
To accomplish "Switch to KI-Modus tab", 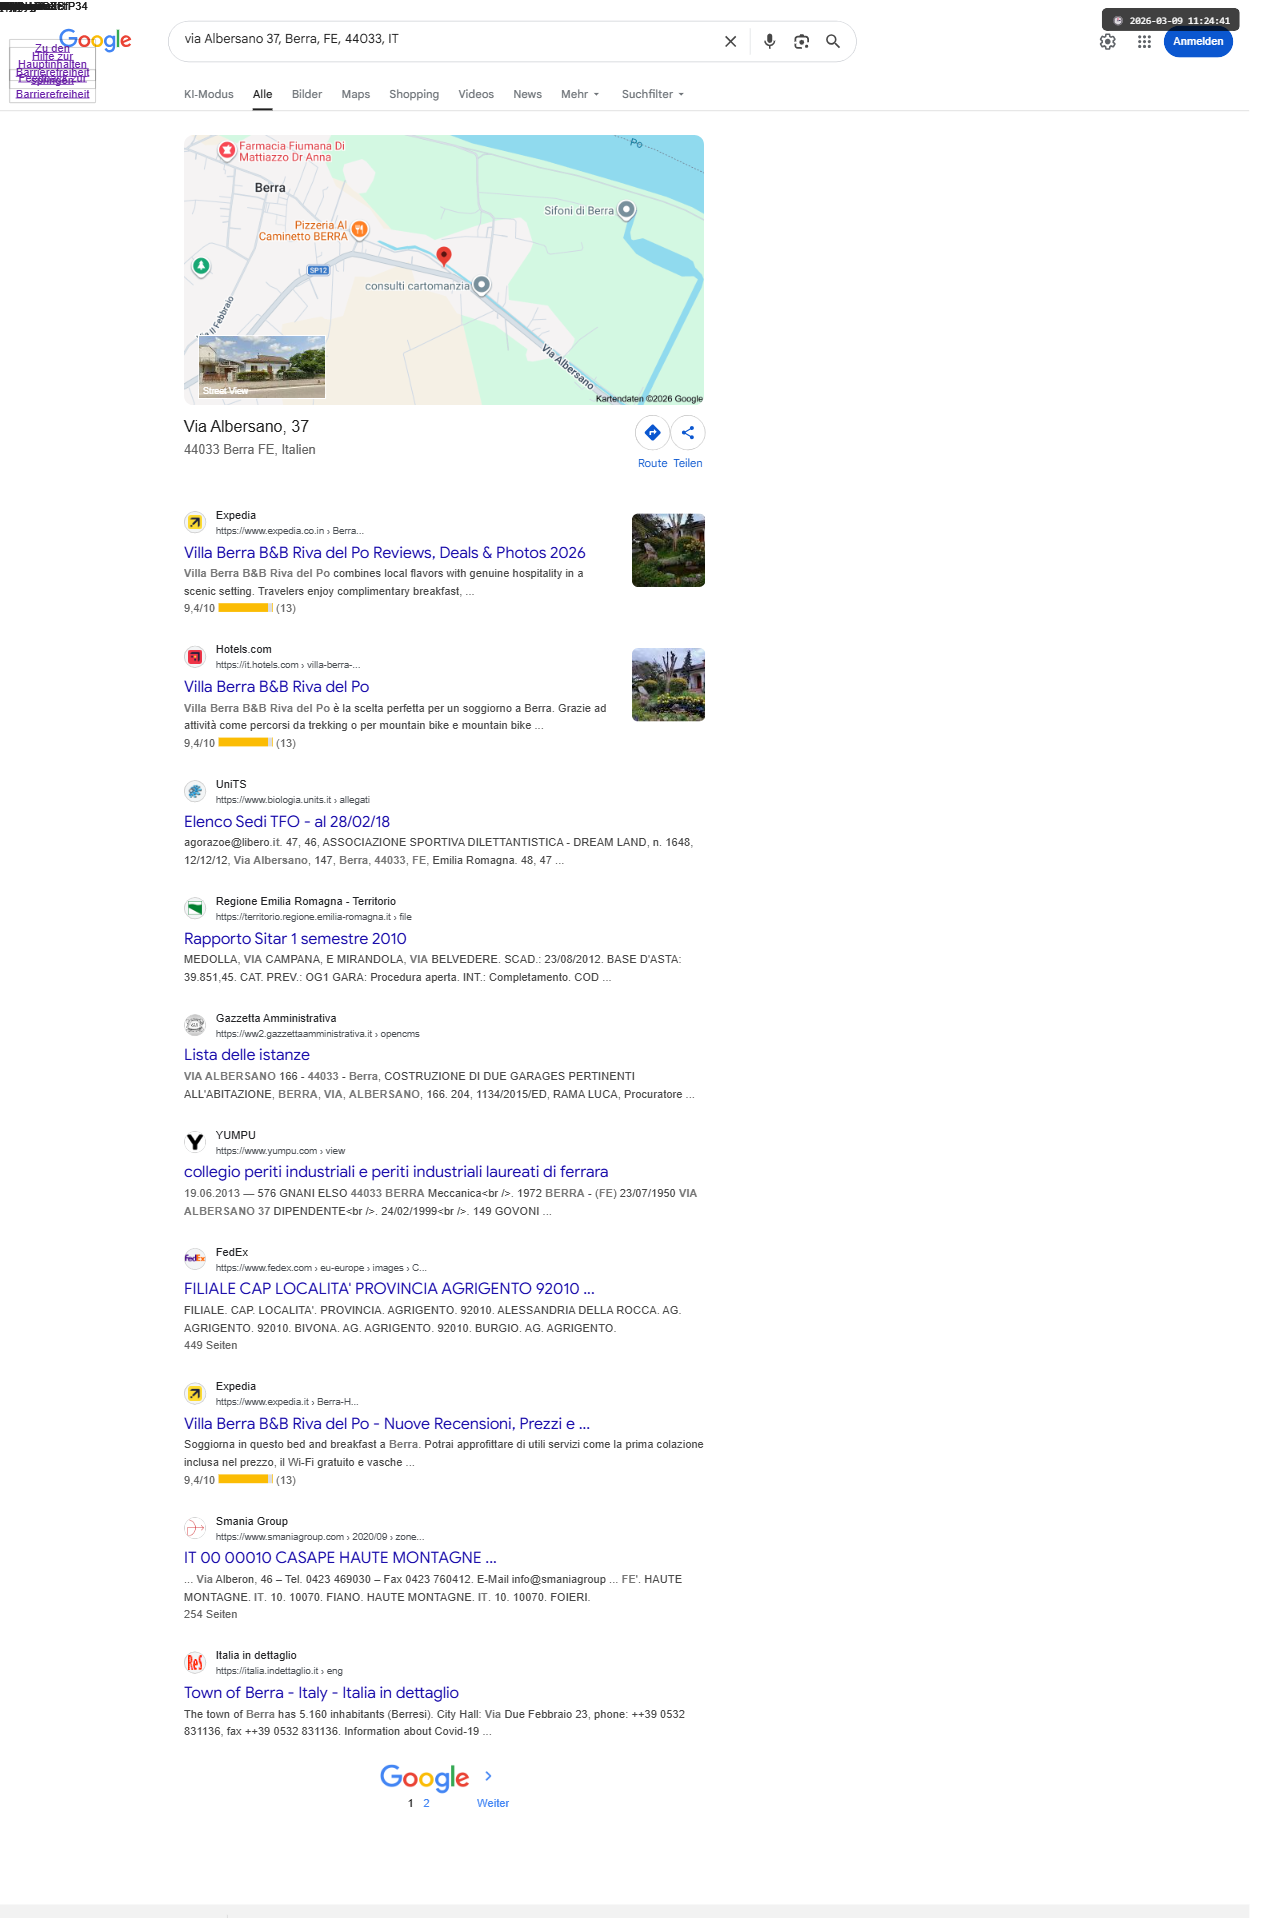I will [208, 94].
